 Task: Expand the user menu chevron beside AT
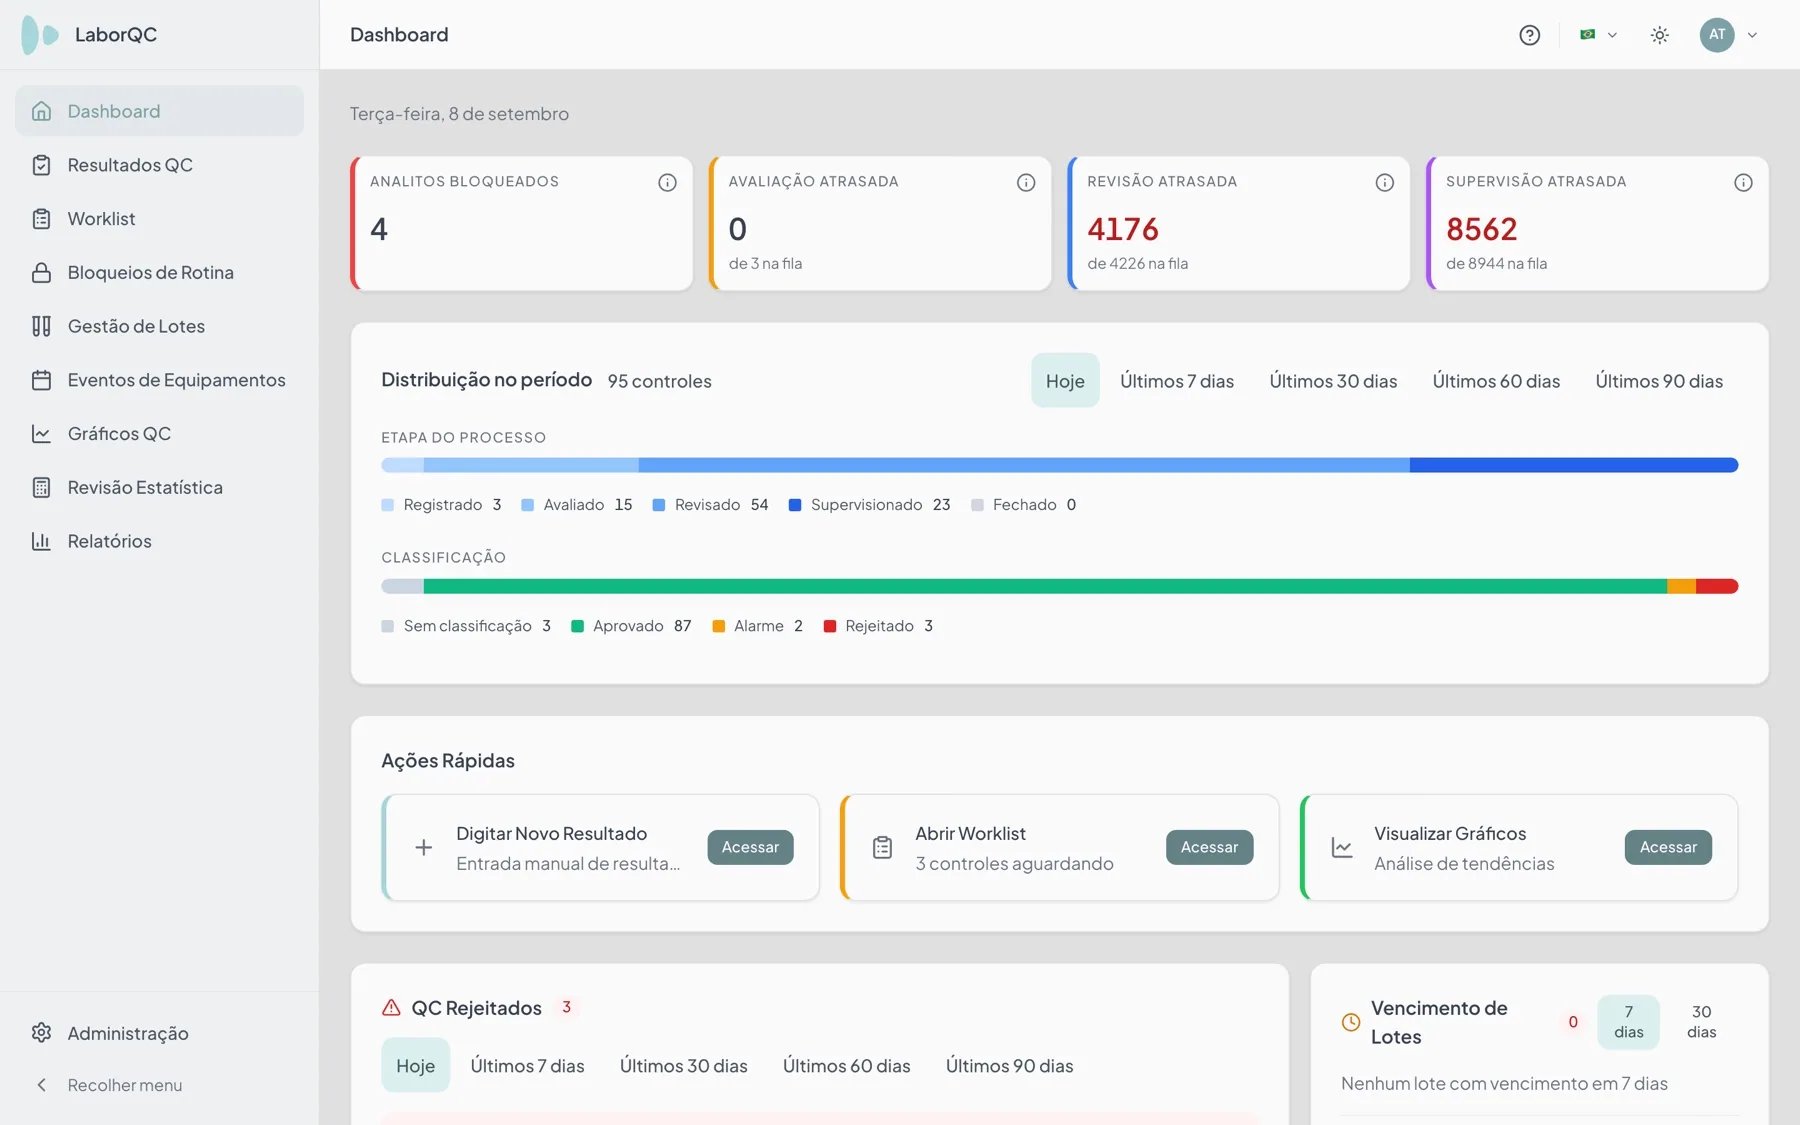click(1752, 35)
